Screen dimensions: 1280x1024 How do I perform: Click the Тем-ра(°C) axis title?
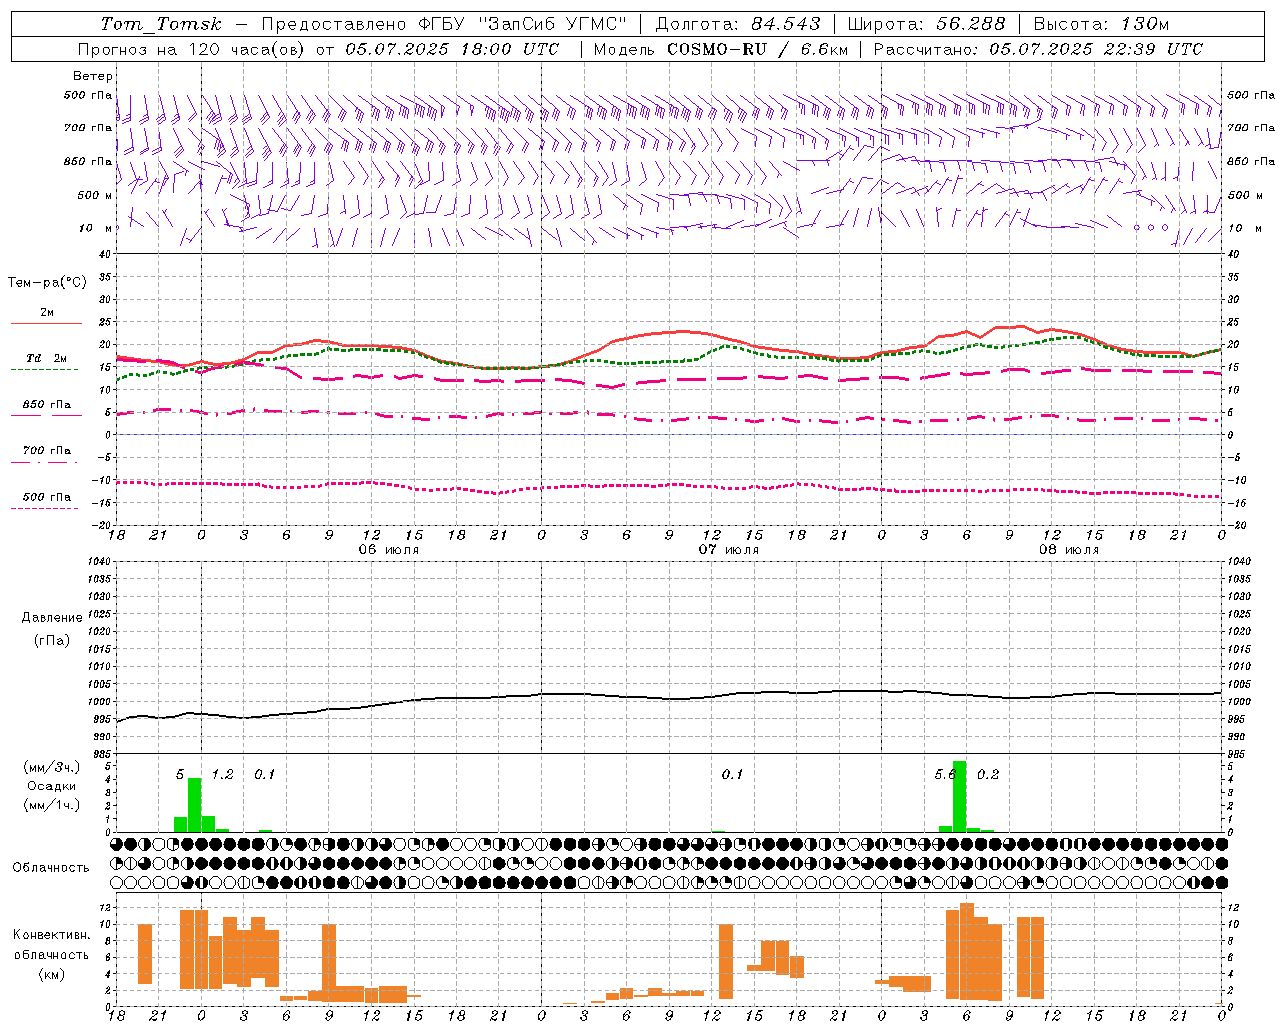tap(47, 283)
